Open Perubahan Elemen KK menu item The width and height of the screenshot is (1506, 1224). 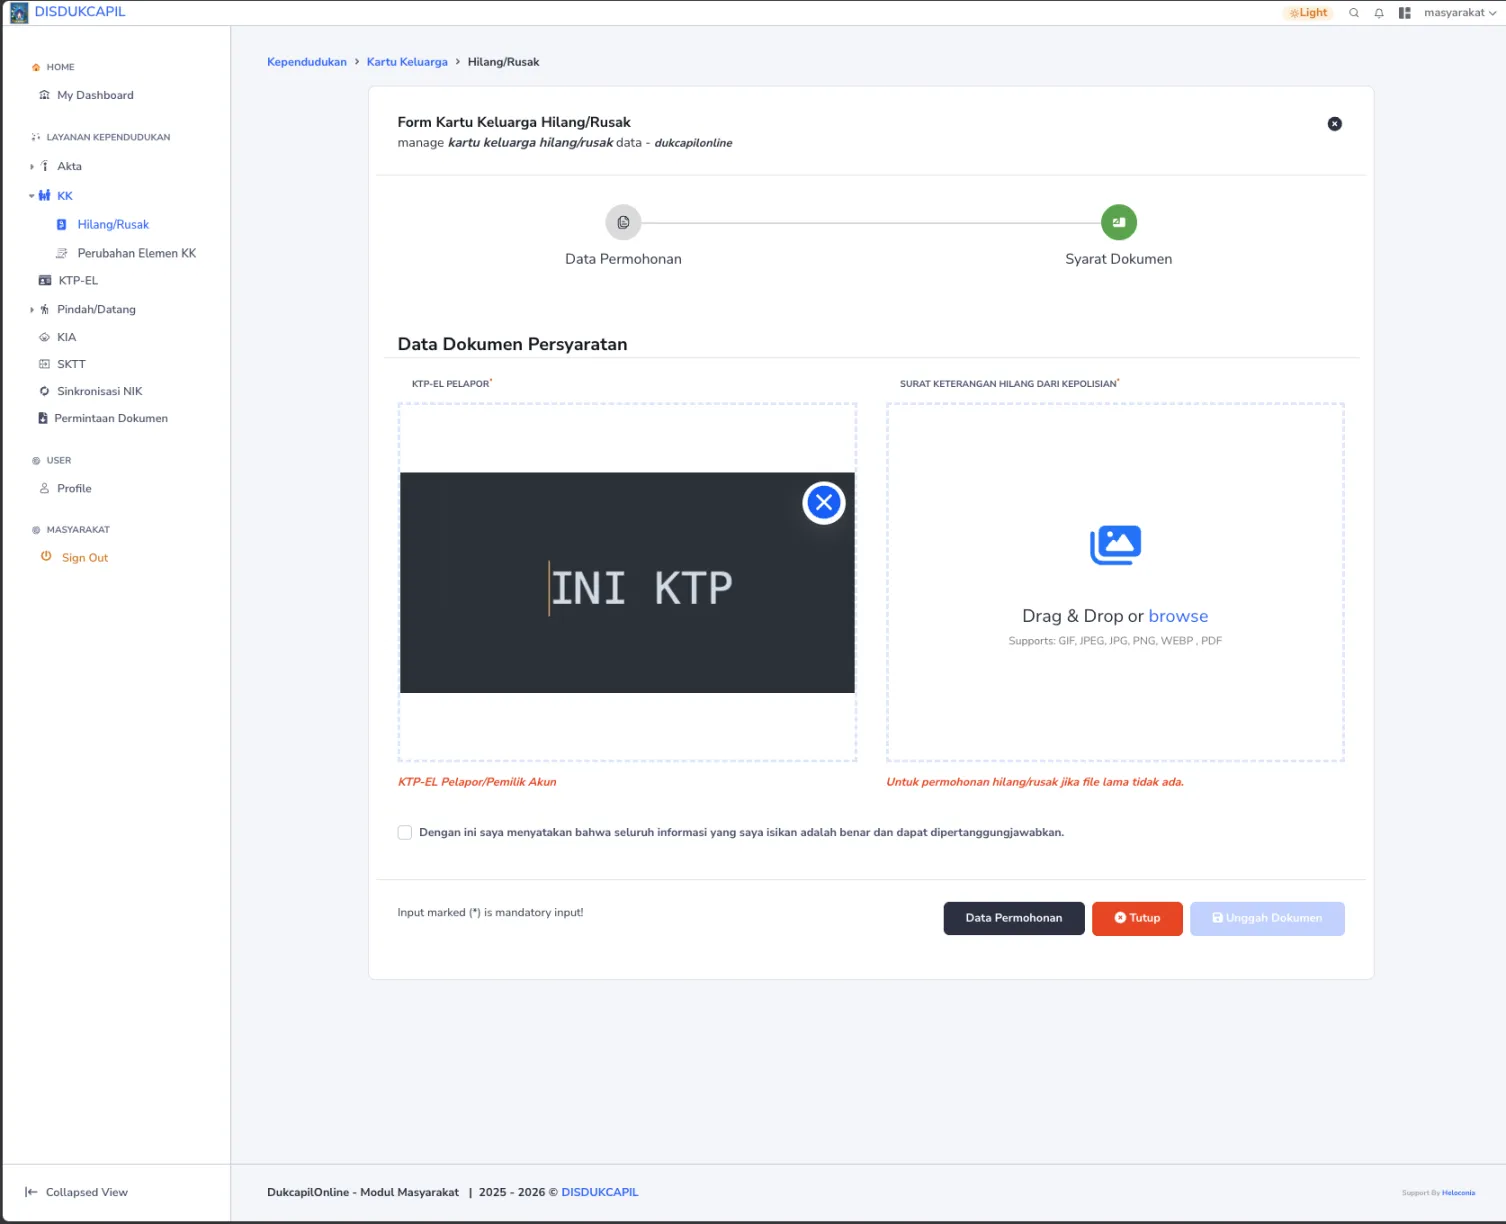click(136, 254)
